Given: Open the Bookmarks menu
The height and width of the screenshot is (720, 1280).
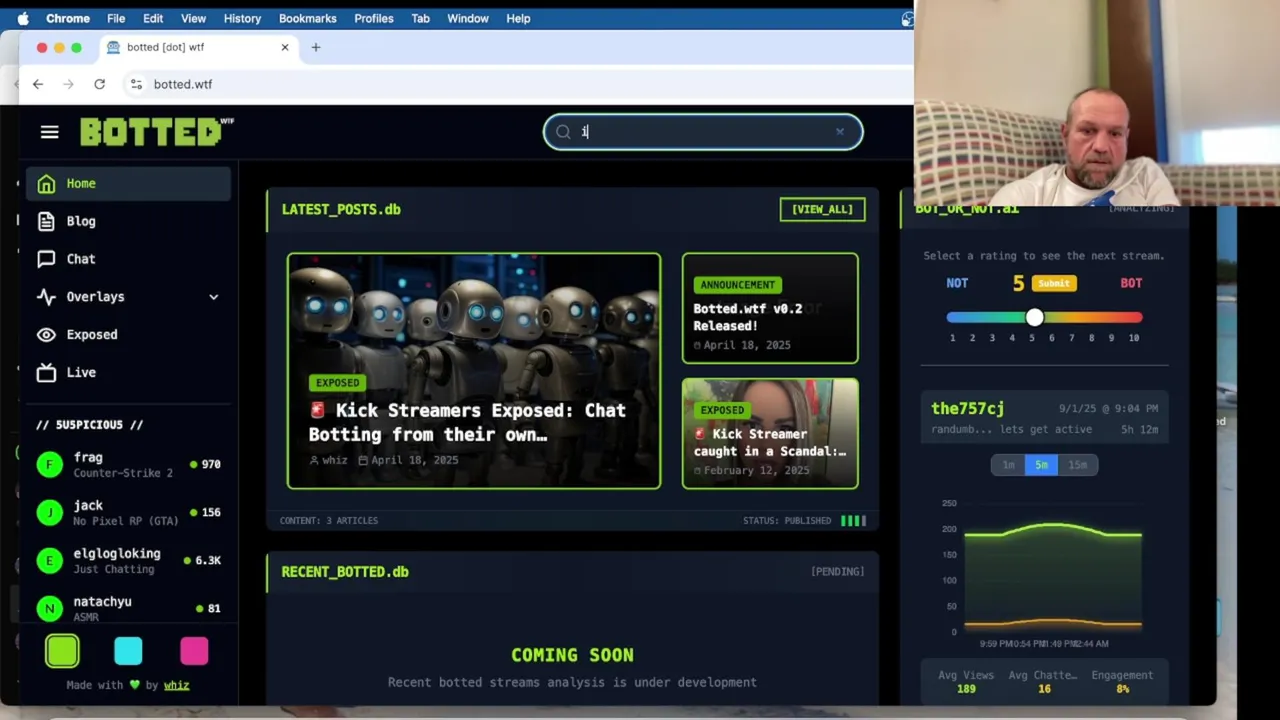Looking at the screenshot, I should pyautogui.click(x=308, y=18).
